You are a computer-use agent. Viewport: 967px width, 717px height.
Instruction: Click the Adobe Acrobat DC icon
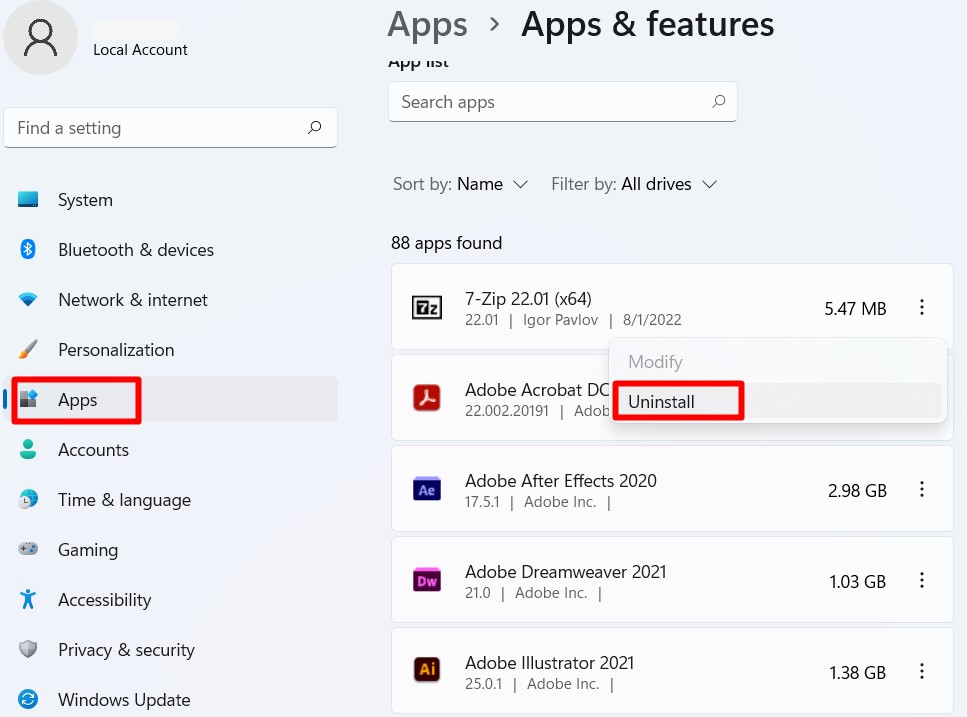(x=427, y=398)
